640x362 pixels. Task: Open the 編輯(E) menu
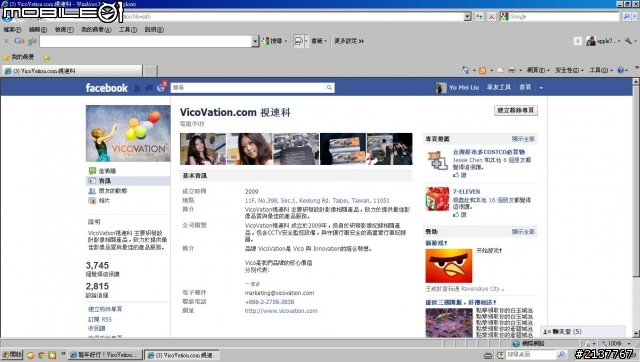pyautogui.click(x=38, y=30)
